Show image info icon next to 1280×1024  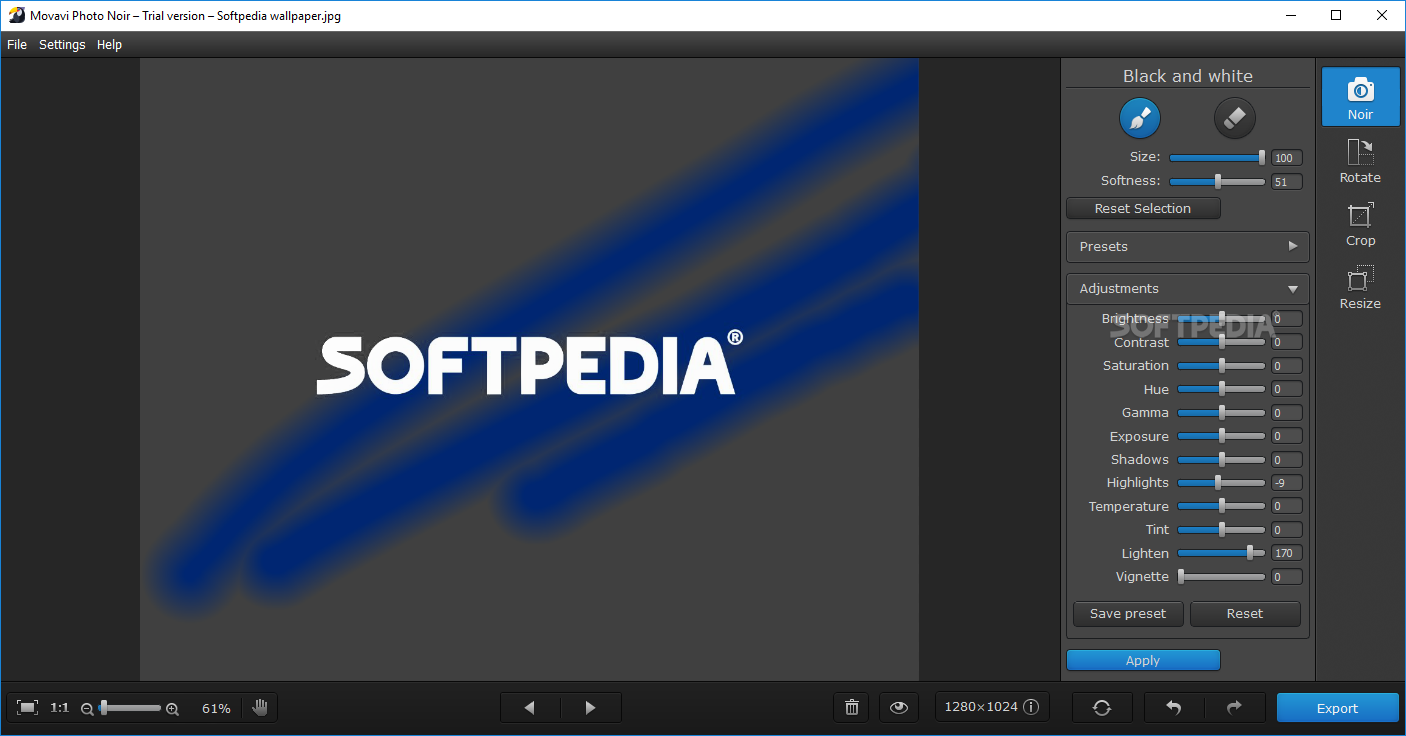point(1031,707)
